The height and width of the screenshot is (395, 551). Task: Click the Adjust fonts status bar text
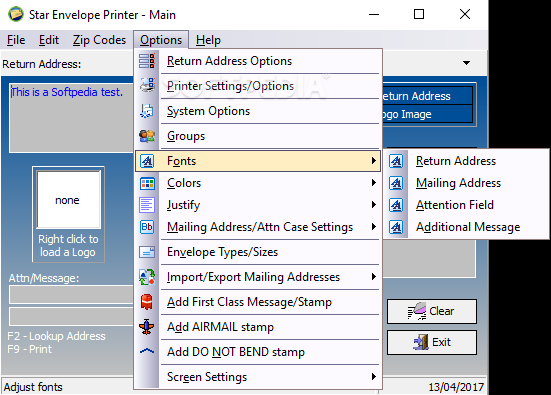33,387
